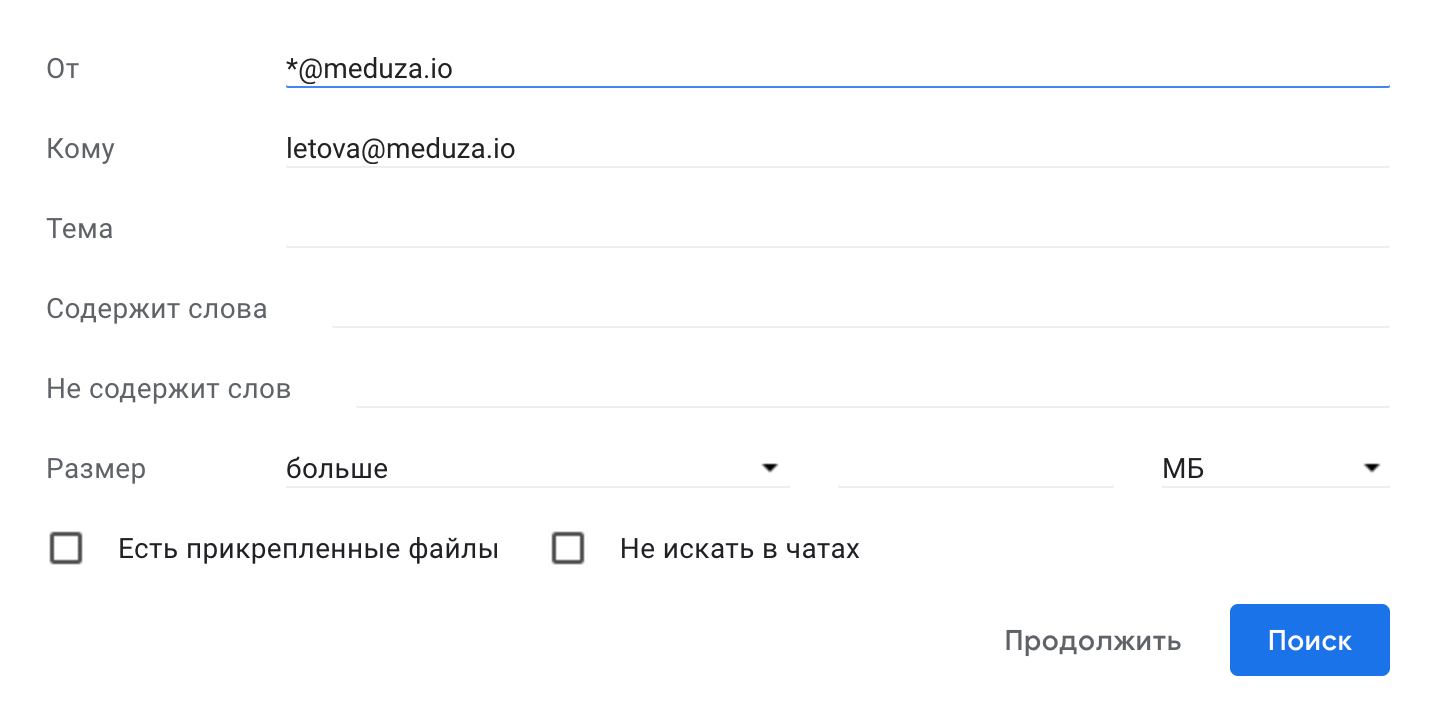Click the "Кому" field with letova@meduza.io
This screenshot has width=1438, height=718.
pos(836,149)
